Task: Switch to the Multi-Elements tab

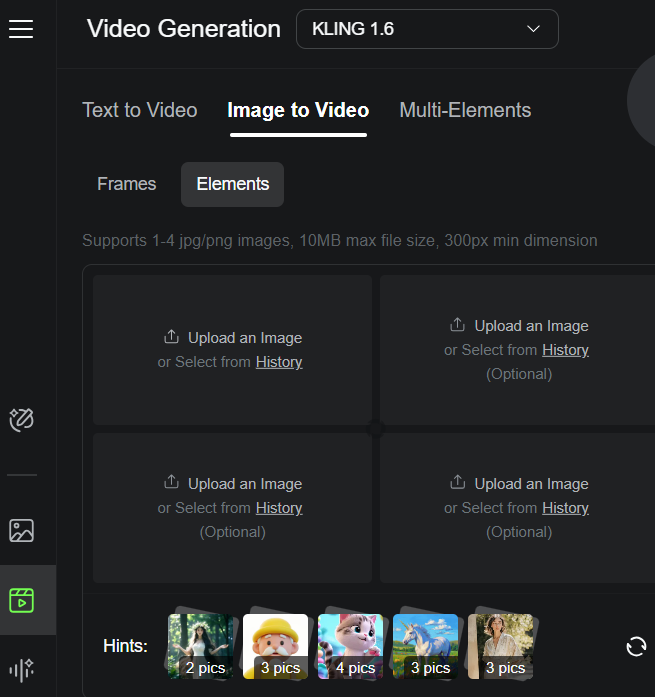Action: [x=465, y=110]
